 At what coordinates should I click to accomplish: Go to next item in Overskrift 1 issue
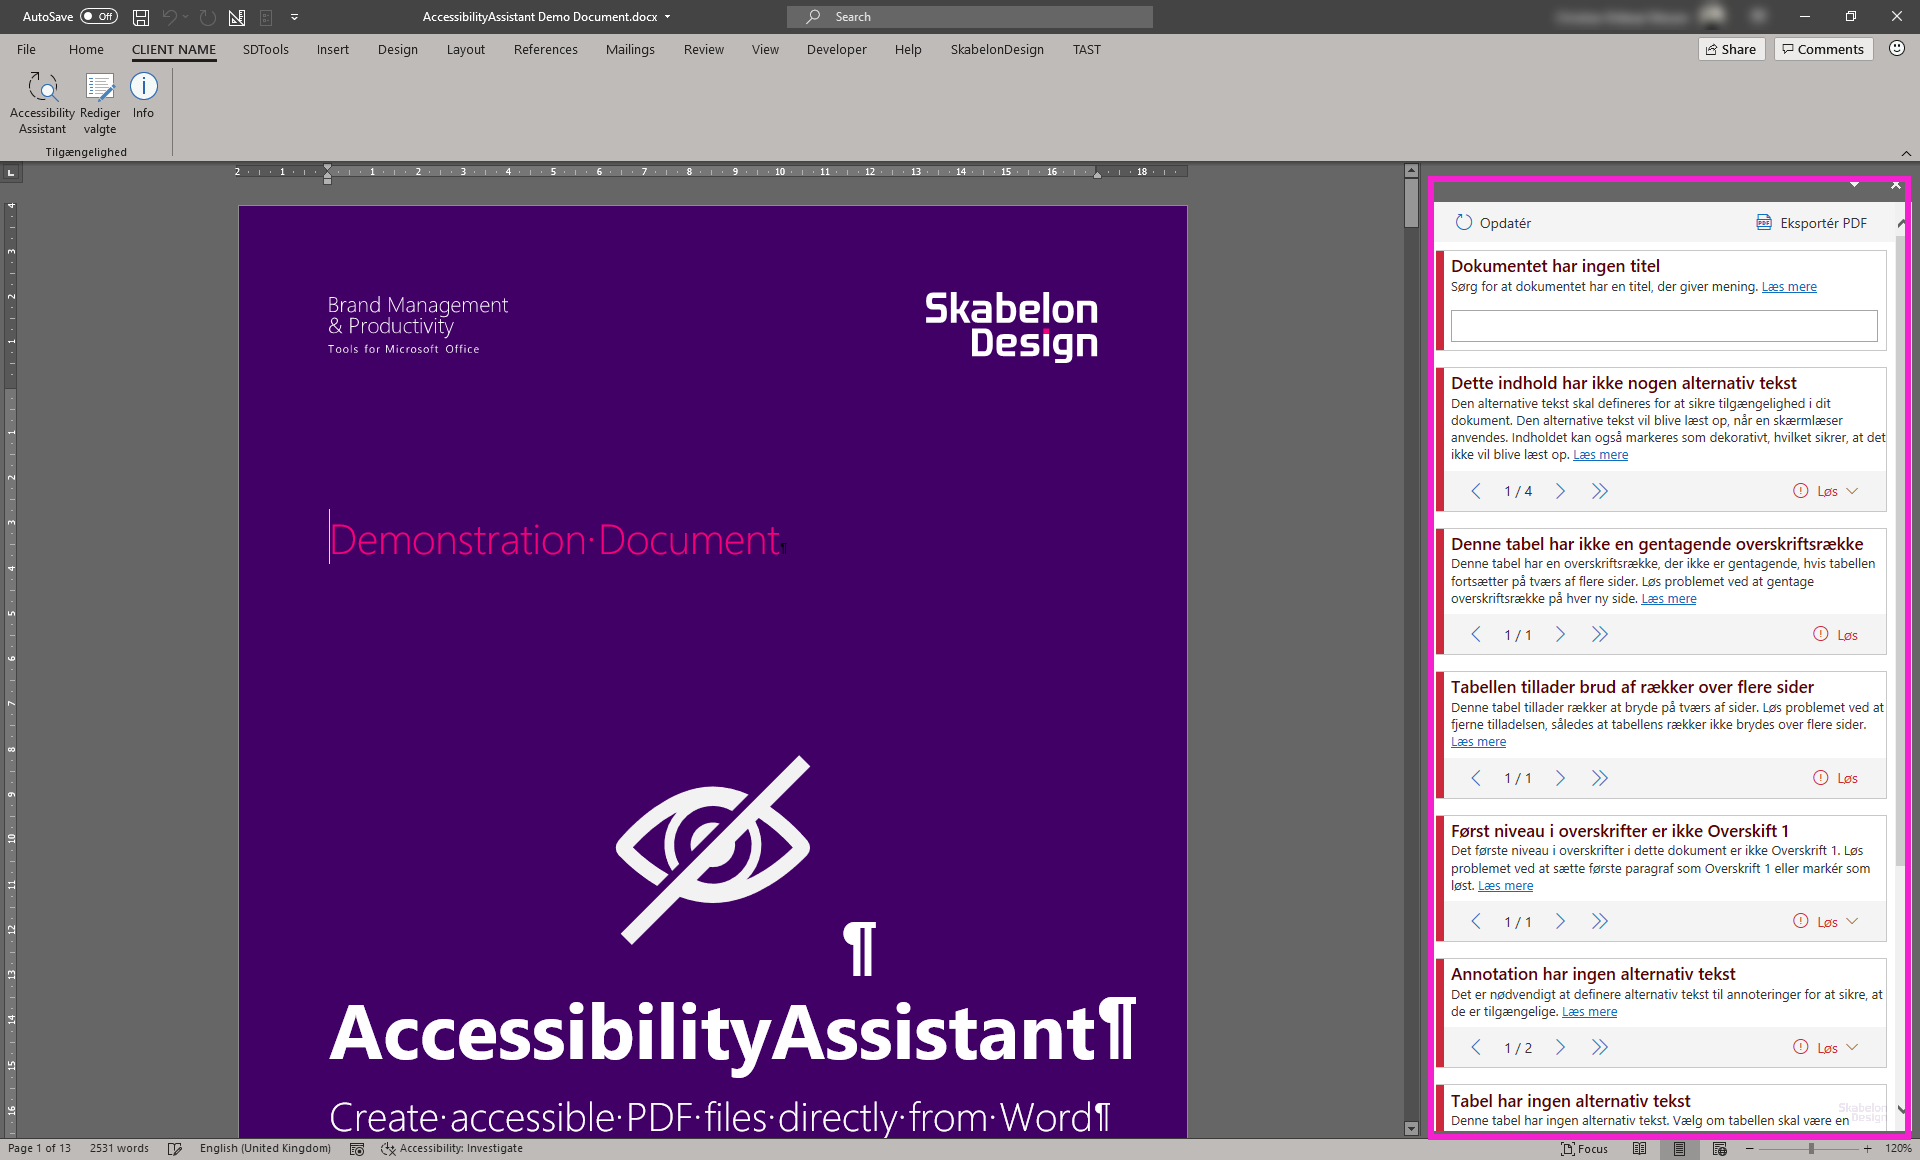pos(1560,921)
